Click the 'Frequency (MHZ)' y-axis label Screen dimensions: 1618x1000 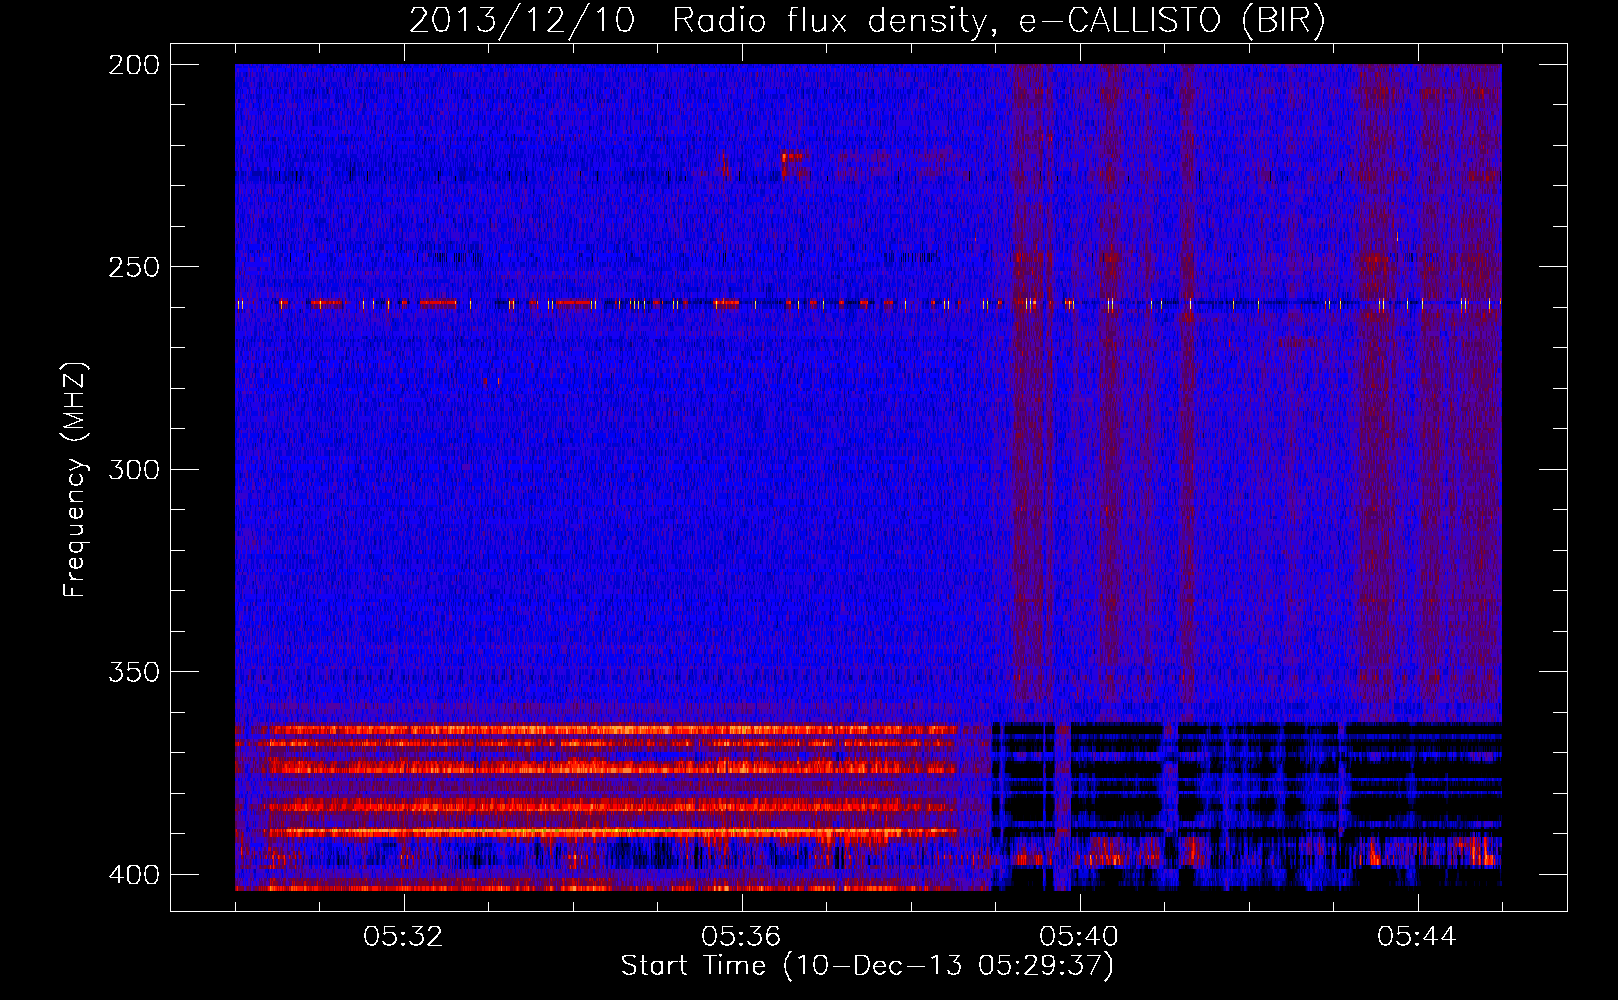(x=75, y=480)
